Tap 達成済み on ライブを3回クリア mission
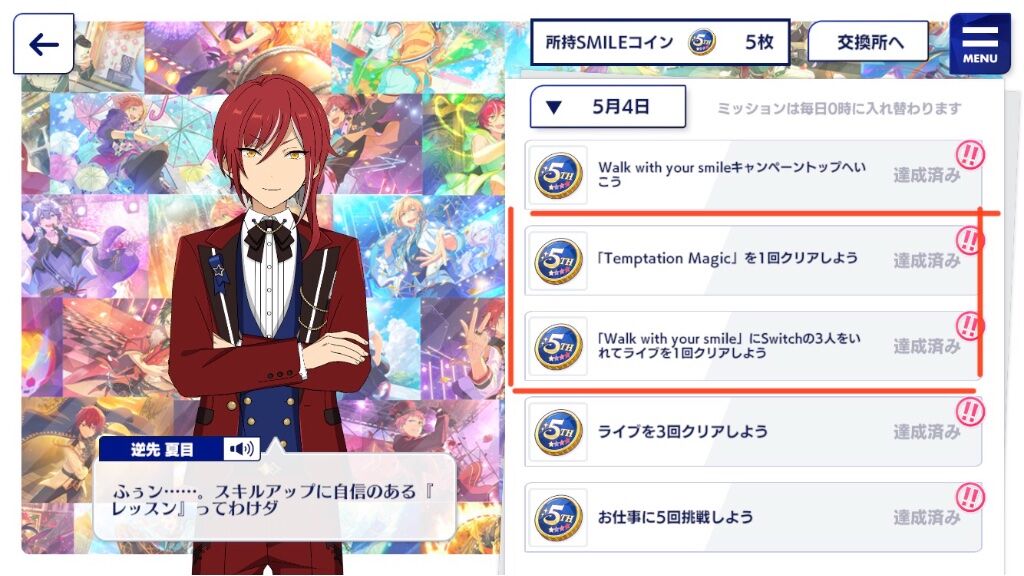Viewport: 1024px width, 576px height. point(926,432)
